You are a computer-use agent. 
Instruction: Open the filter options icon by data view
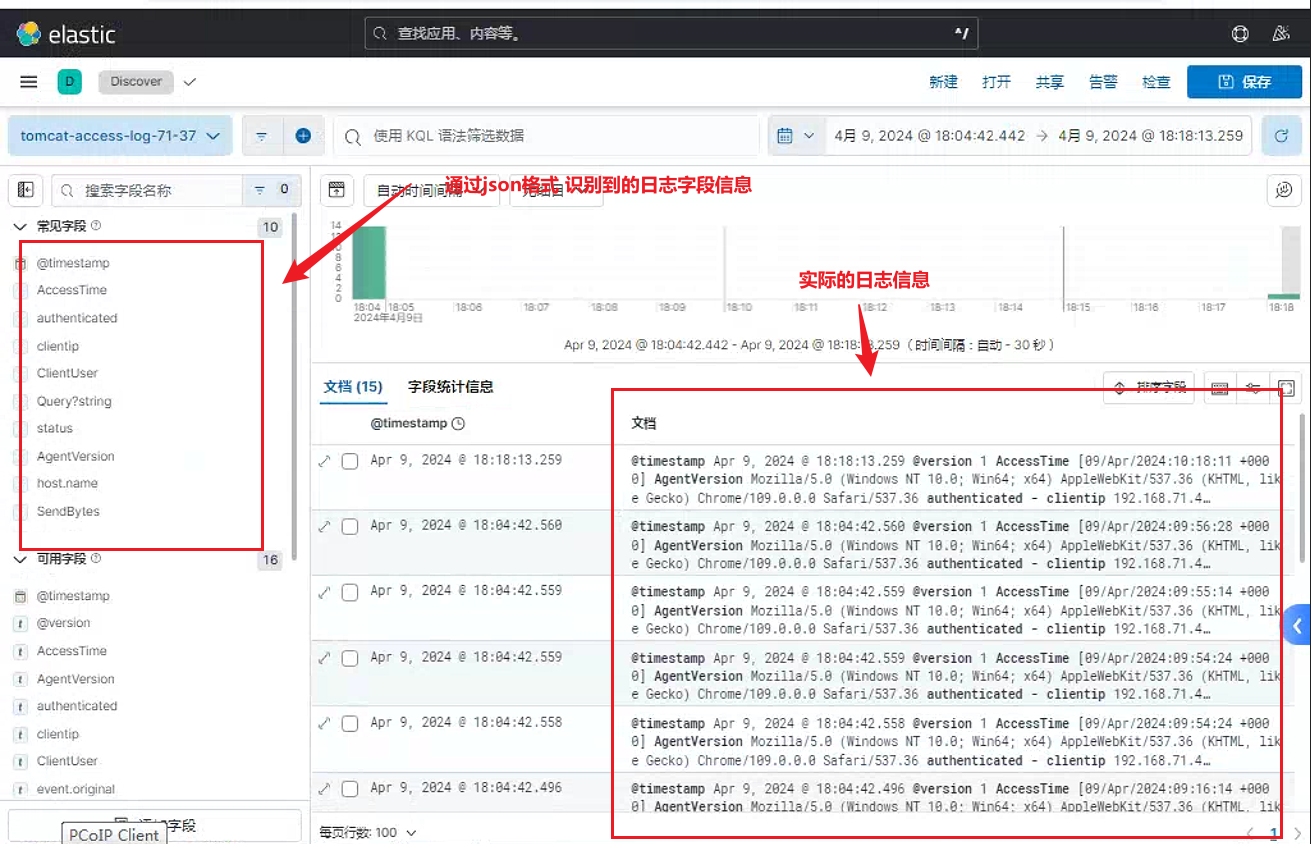(261, 136)
